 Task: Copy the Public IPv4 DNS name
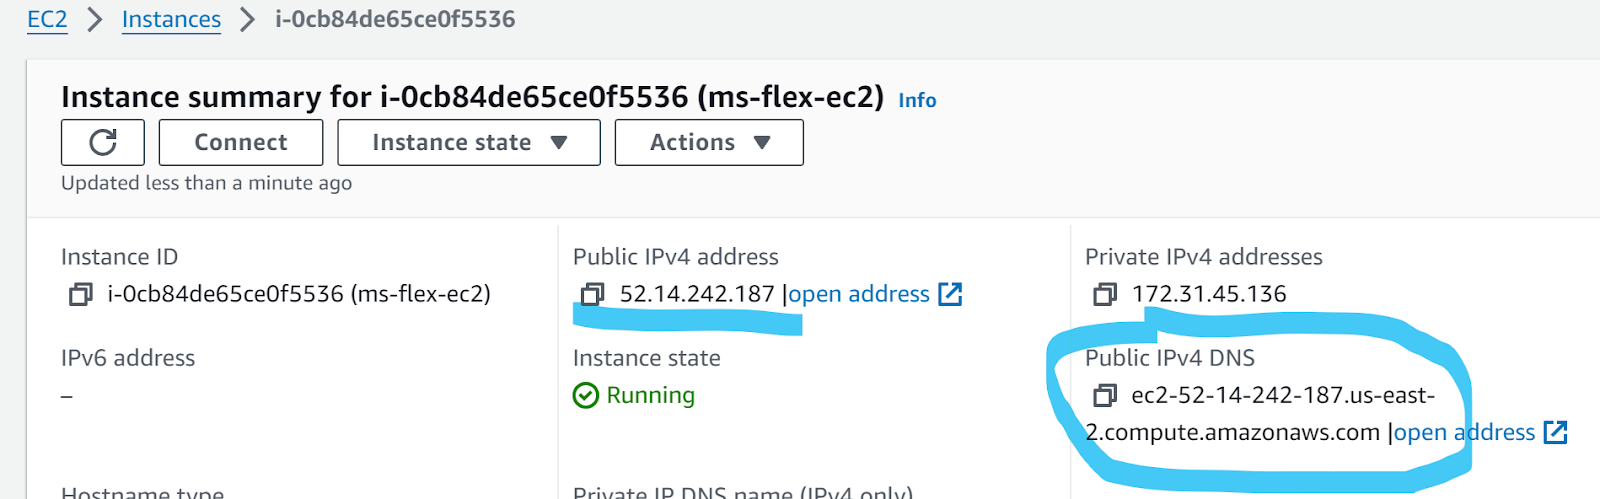tap(1104, 395)
